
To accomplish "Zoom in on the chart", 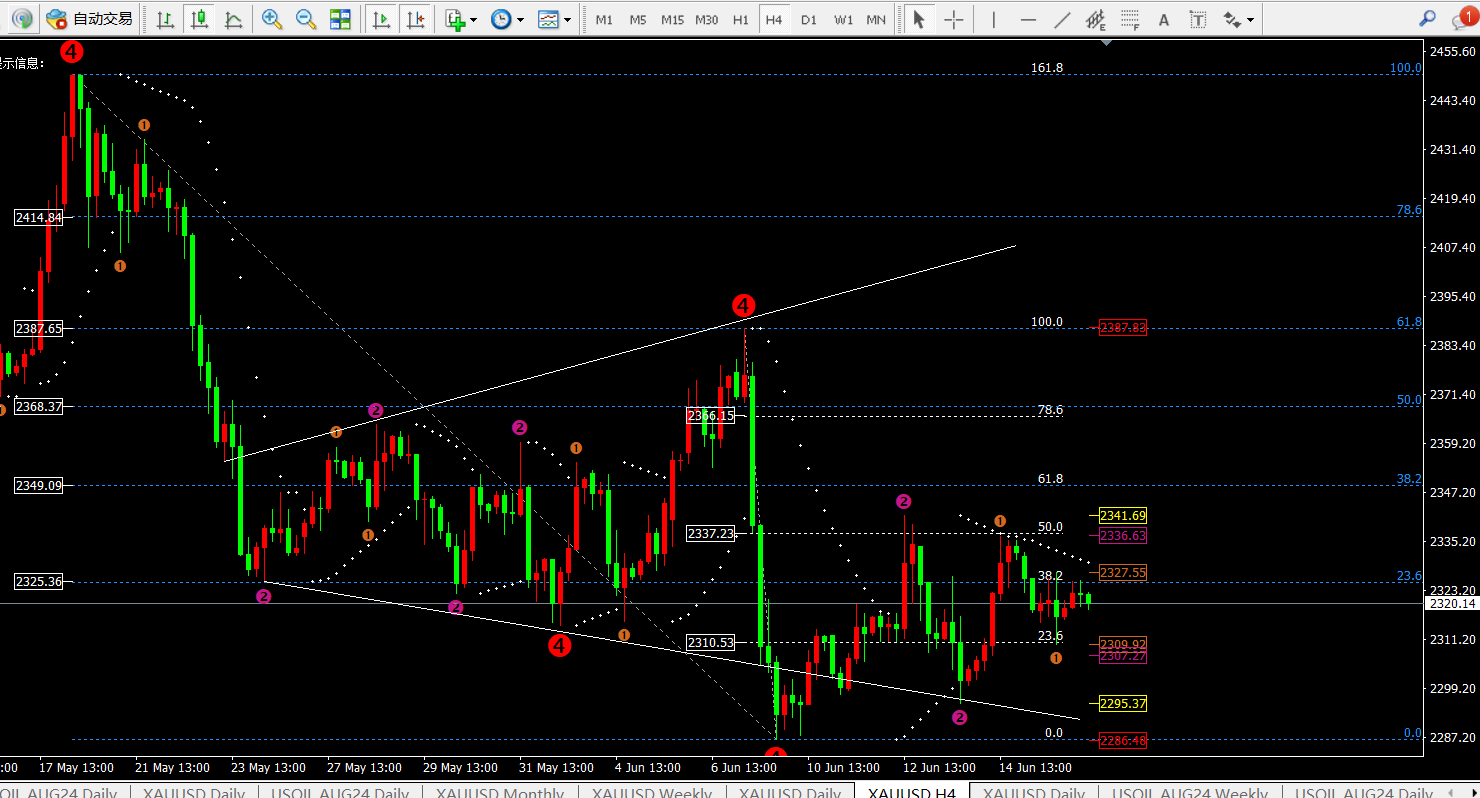I will click(x=271, y=19).
